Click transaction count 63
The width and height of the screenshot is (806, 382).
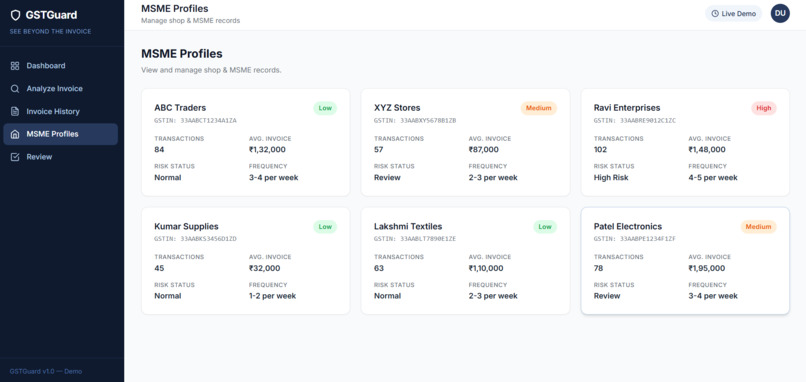pyautogui.click(x=379, y=268)
